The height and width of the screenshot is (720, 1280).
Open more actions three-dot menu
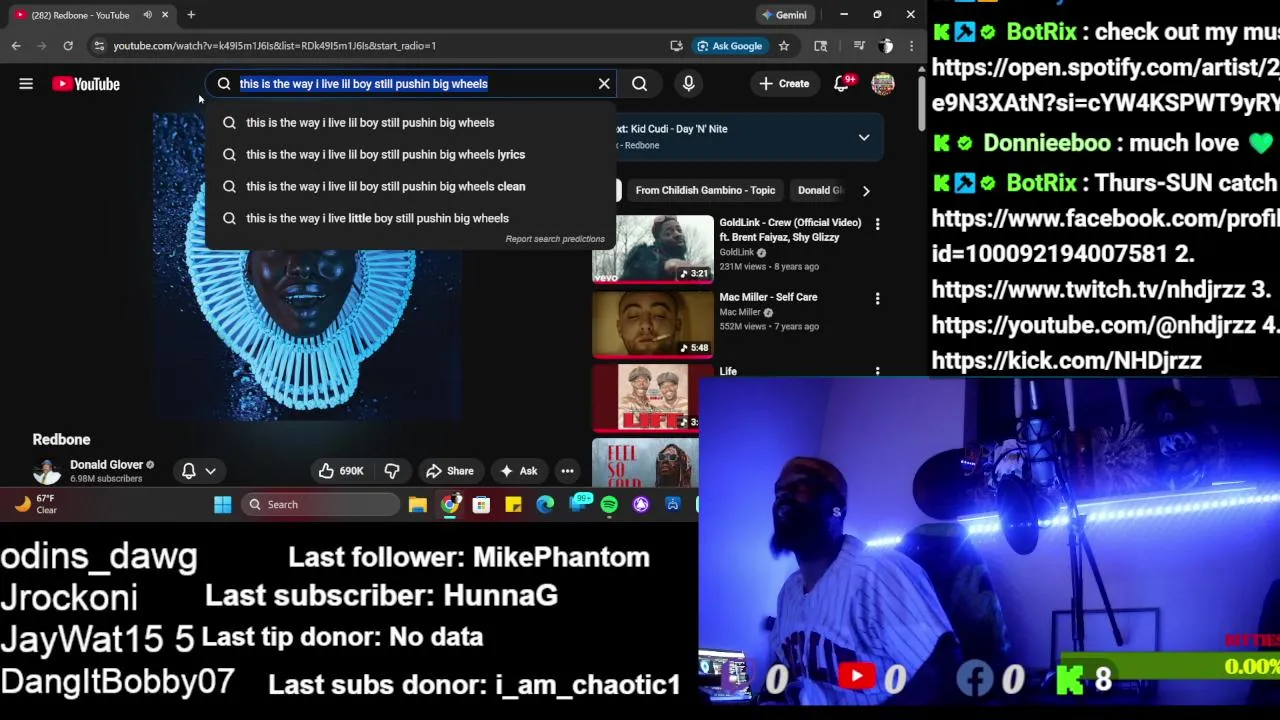[567, 471]
